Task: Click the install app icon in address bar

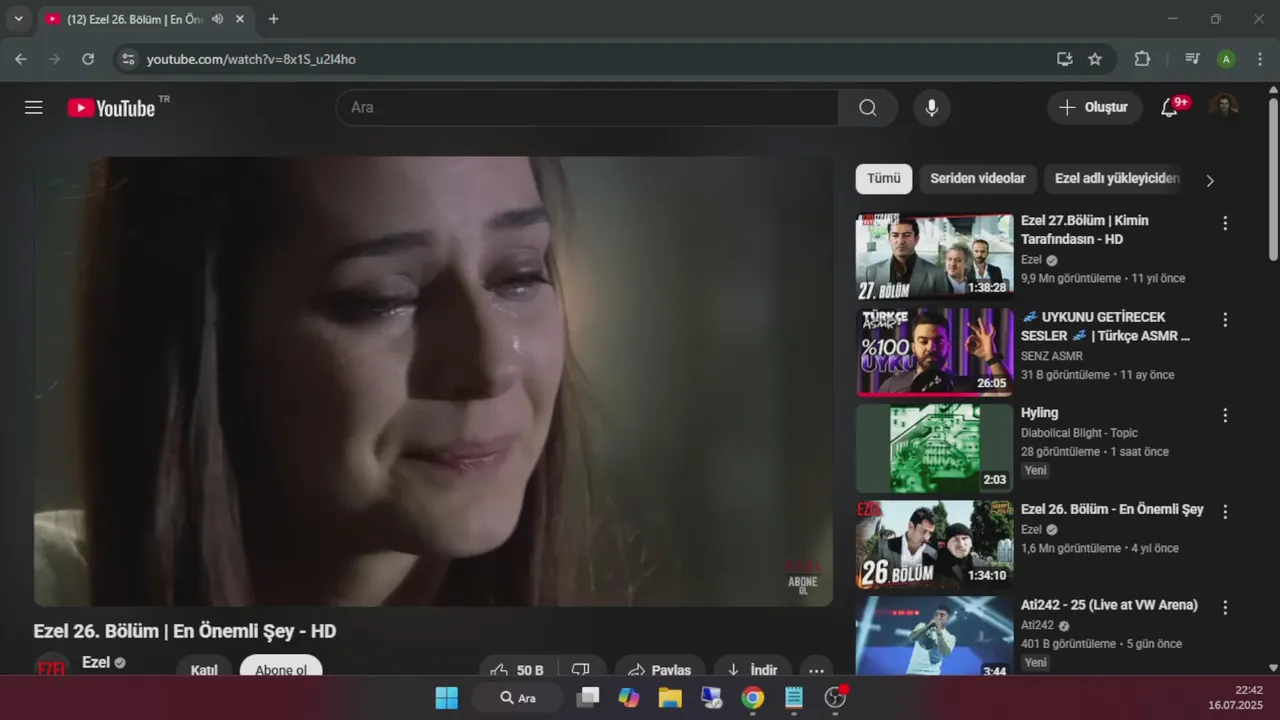Action: pyautogui.click(x=1065, y=59)
